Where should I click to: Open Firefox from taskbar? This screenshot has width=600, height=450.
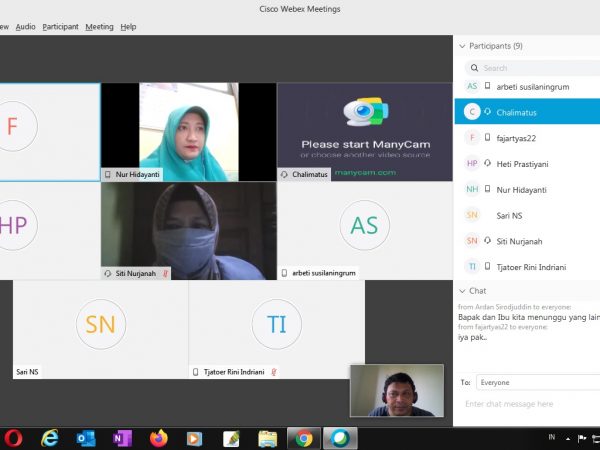159,439
